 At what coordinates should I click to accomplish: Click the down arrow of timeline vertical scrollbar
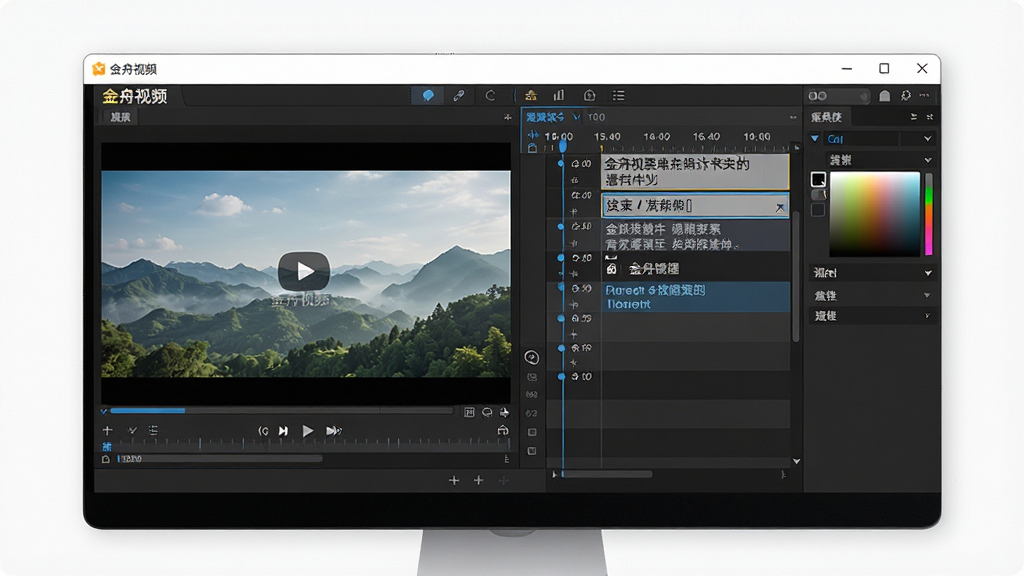[x=797, y=461]
